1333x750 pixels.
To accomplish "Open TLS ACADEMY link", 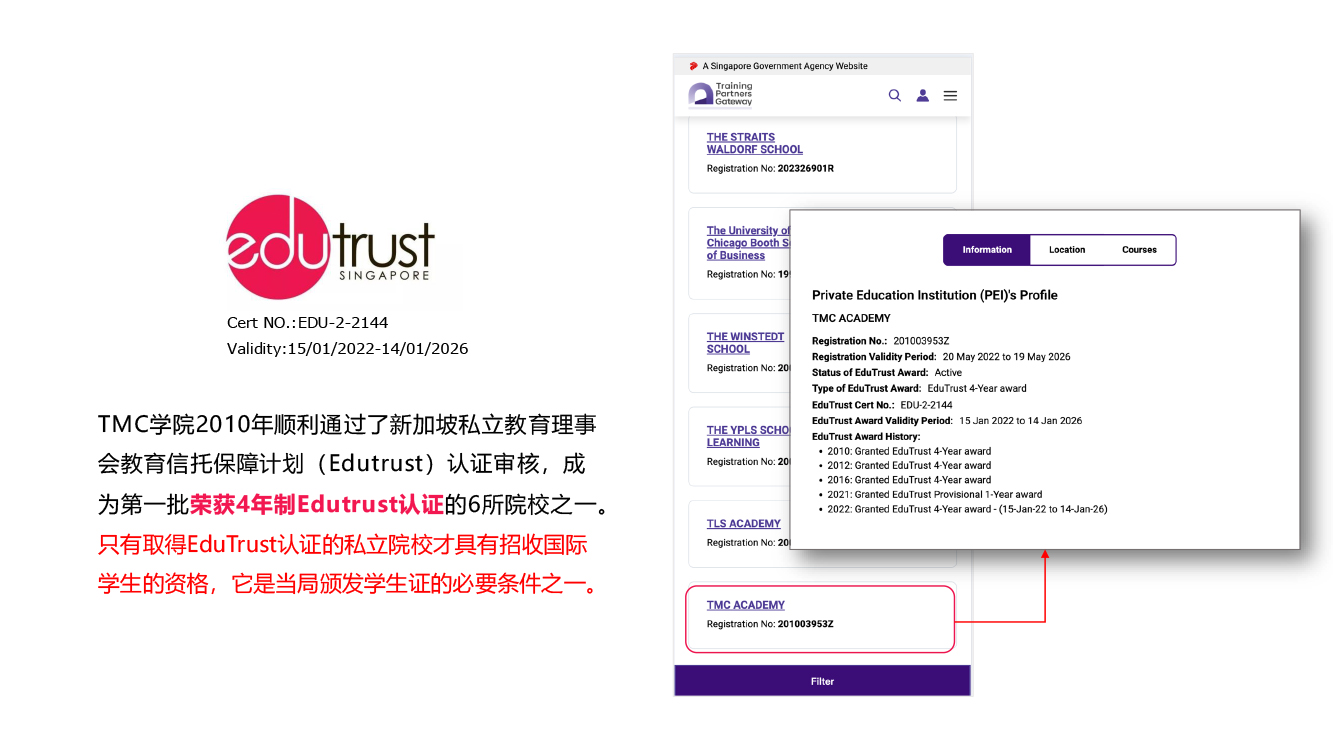I will (744, 524).
